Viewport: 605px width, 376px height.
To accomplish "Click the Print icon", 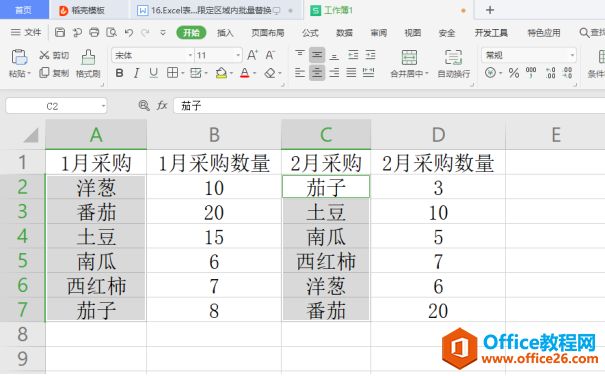I will 94,32.
